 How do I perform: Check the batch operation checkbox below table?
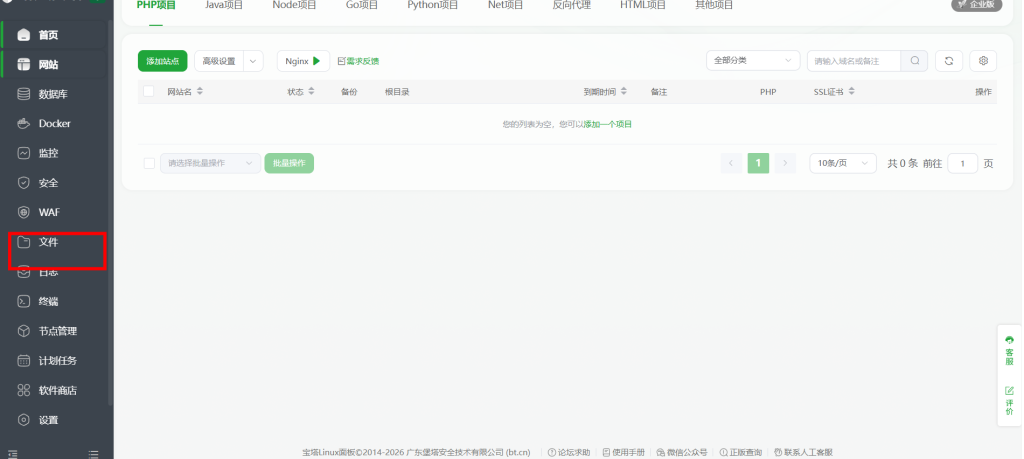[149, 163]
